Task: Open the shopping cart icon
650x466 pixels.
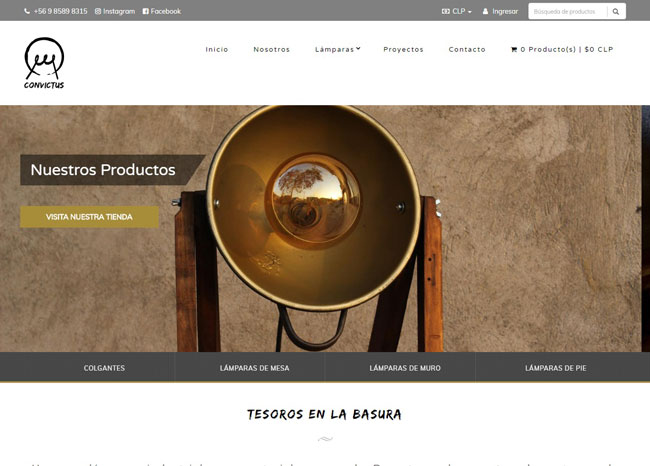Action: tap(514, 49)
